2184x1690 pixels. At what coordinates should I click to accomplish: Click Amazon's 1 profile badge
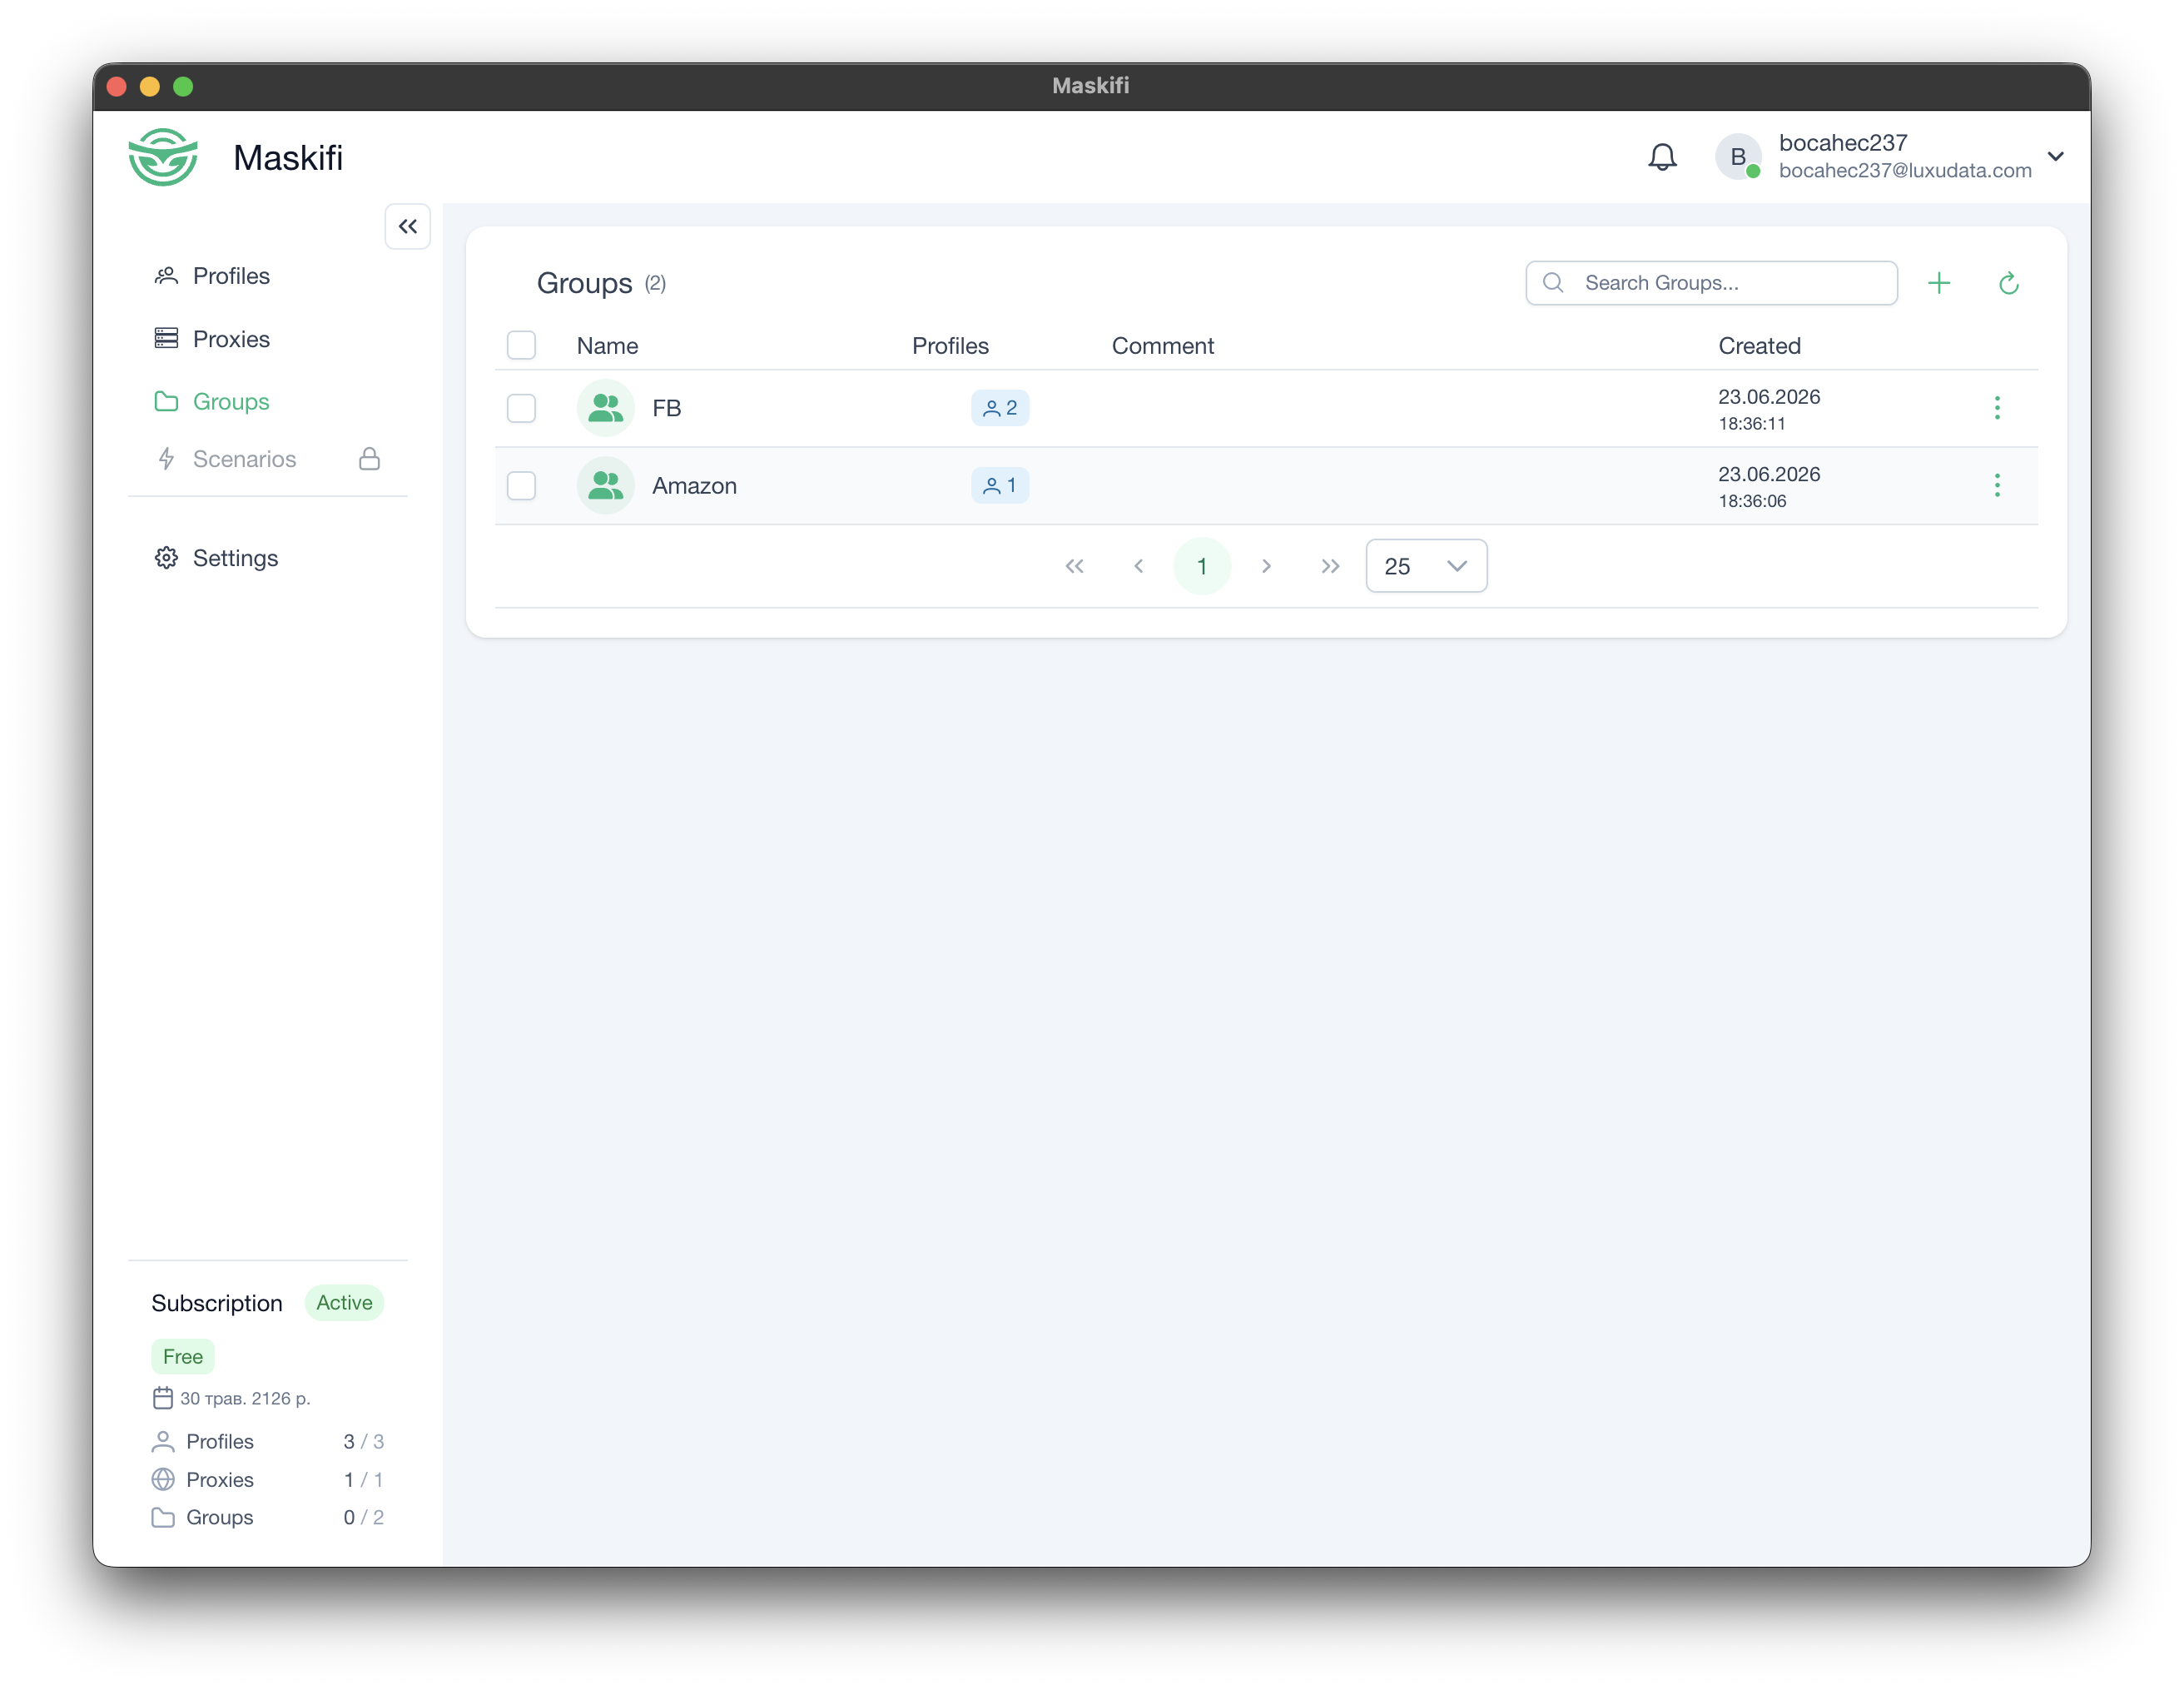1000,486
